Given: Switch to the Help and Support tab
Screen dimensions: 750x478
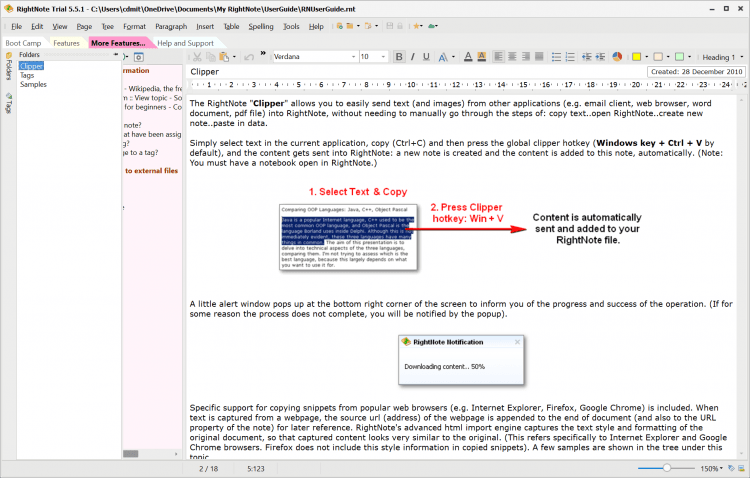Looking at the screenshot, I should tap(186, 43).
